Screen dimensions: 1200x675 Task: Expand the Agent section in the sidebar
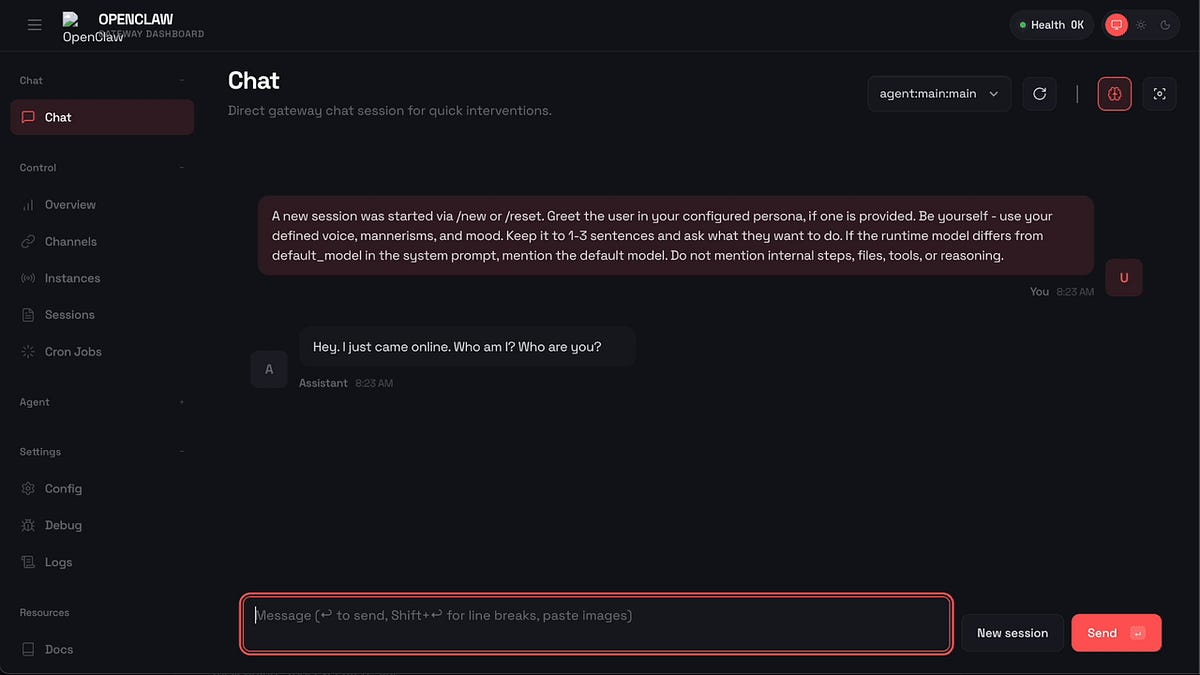(182, 402)
